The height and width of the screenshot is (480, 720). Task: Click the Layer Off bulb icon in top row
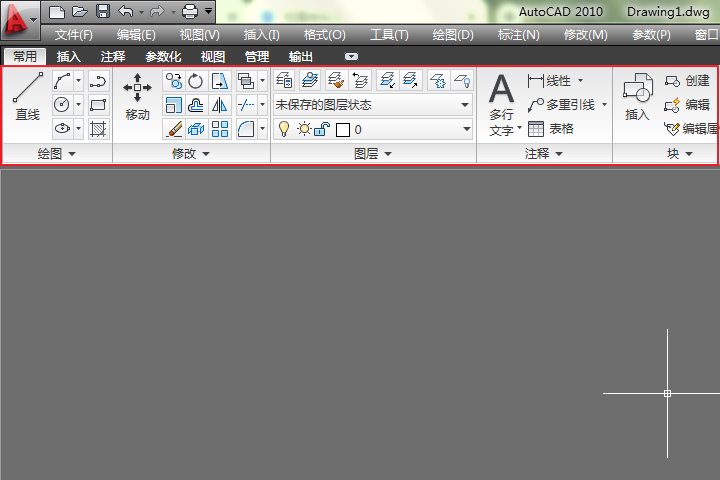462,80
